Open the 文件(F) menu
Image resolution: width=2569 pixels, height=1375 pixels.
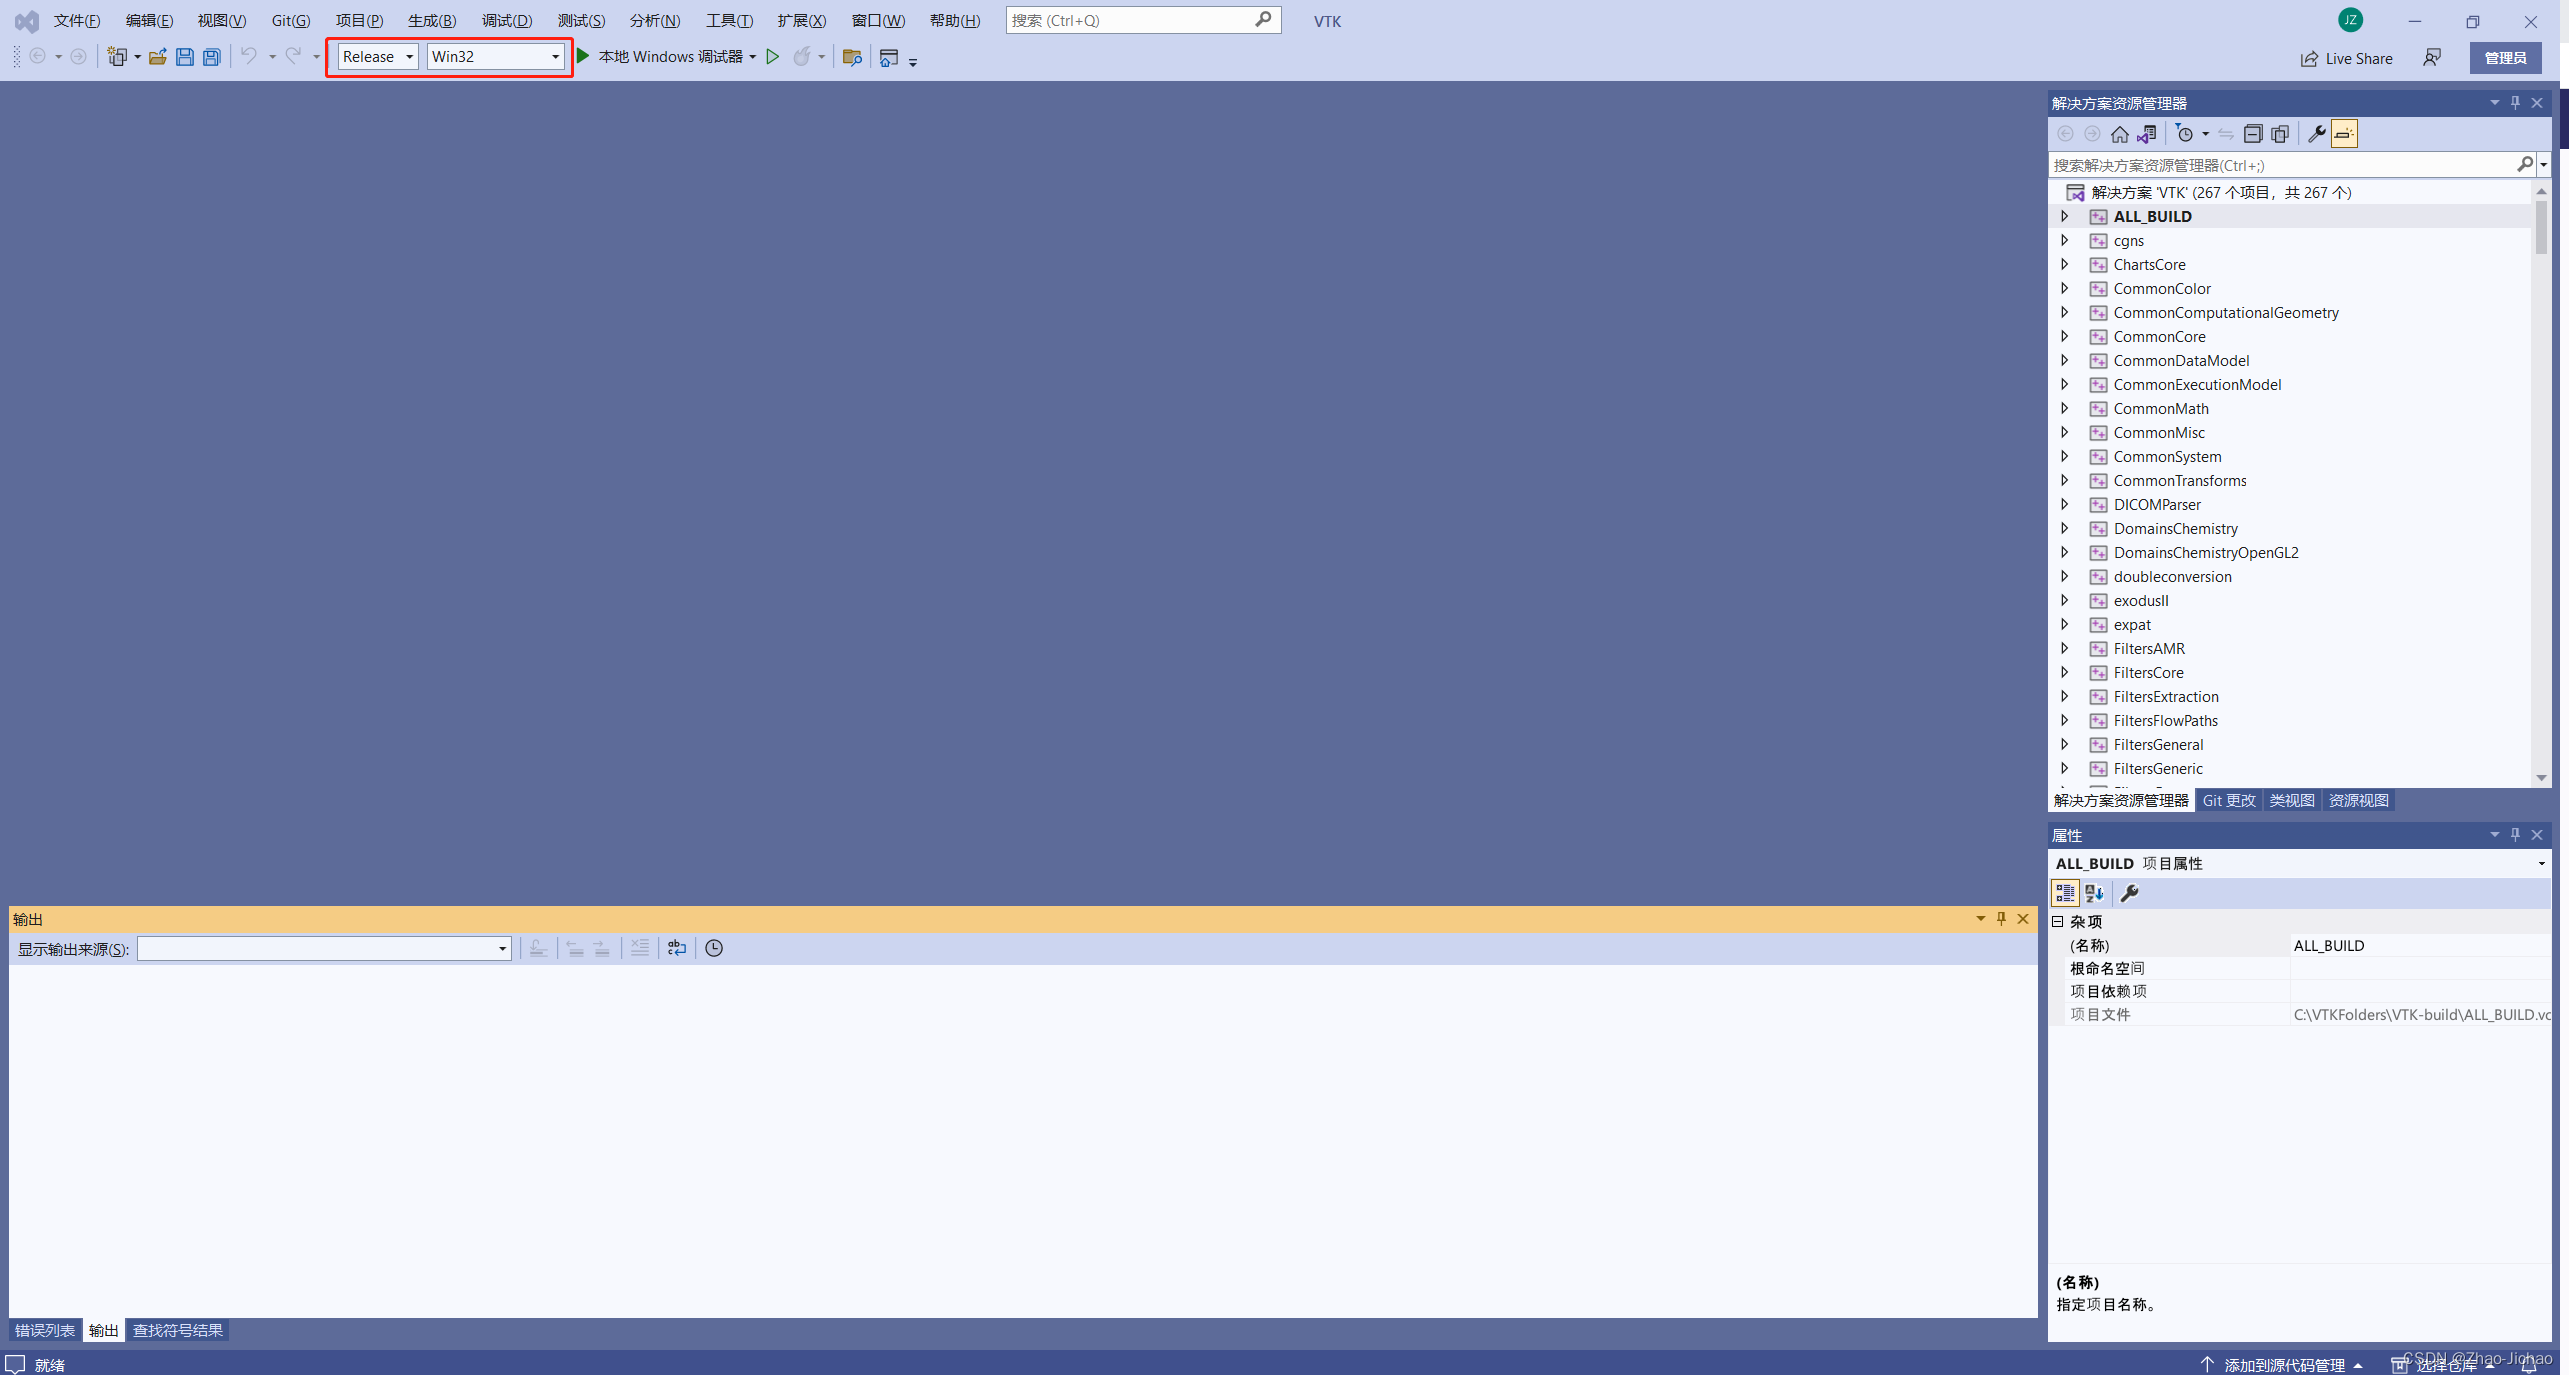[77, 20]
